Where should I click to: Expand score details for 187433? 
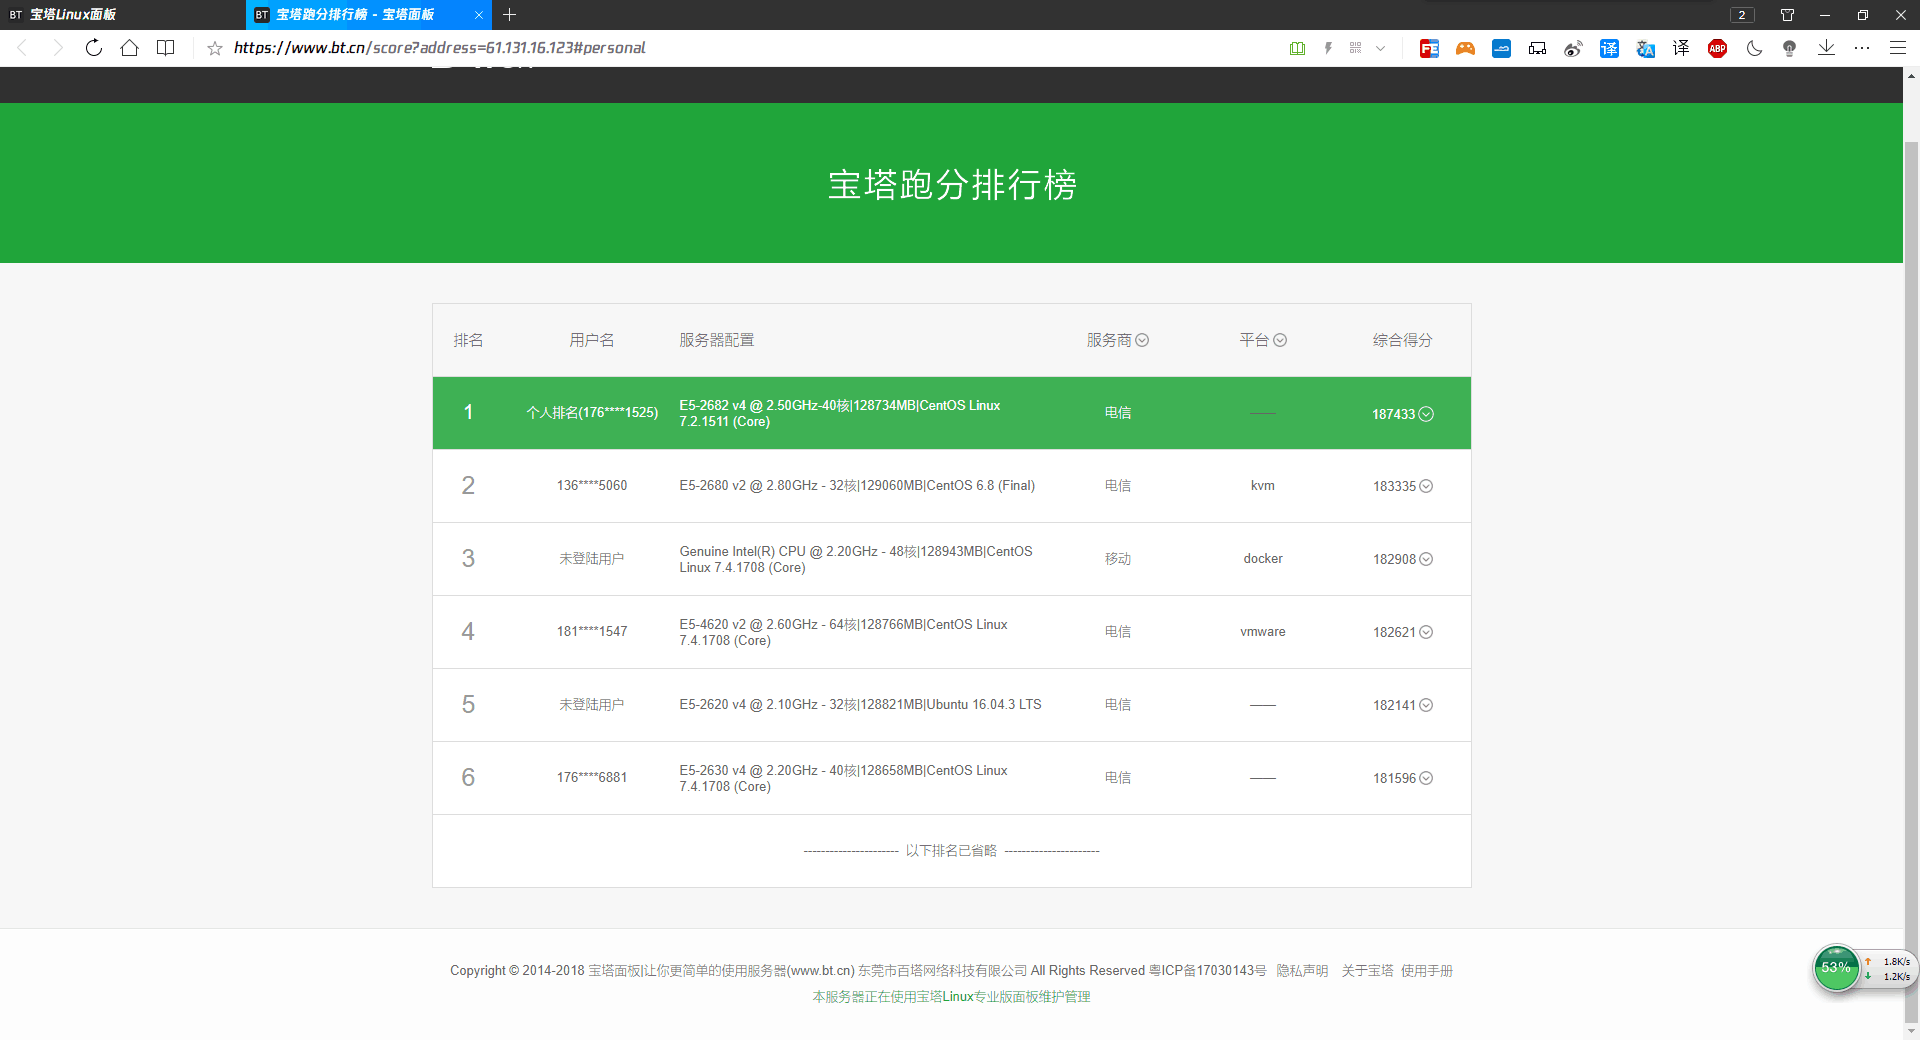pos(1426,414)
